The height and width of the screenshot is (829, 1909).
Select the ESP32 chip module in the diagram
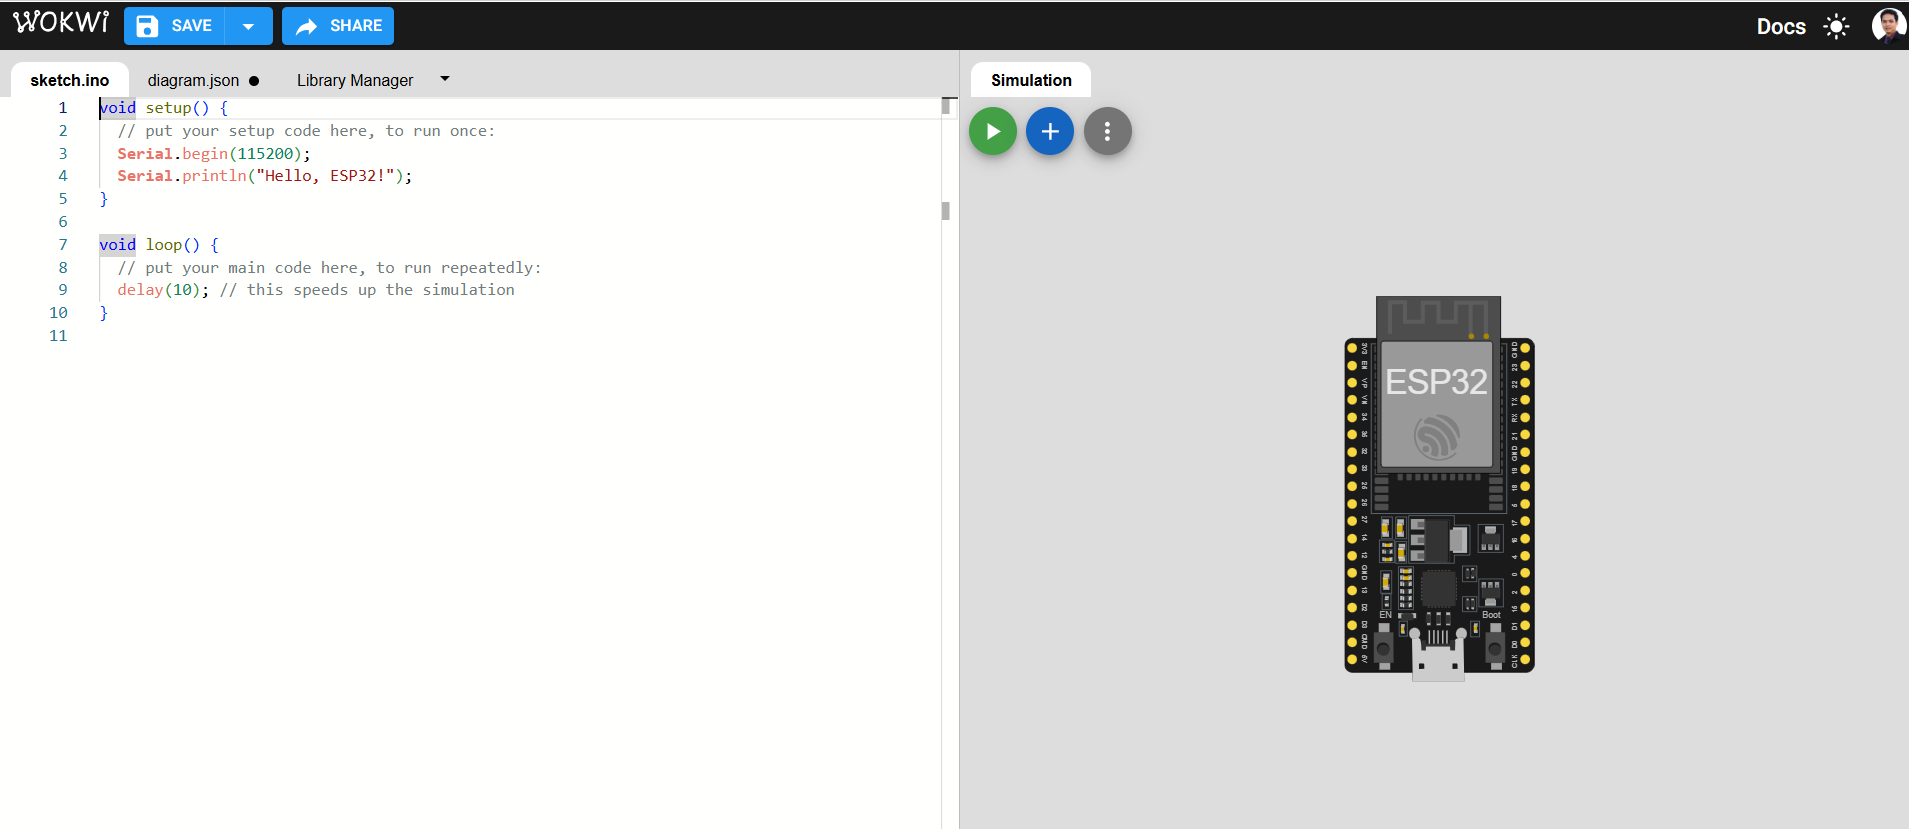coord(1437,405)
